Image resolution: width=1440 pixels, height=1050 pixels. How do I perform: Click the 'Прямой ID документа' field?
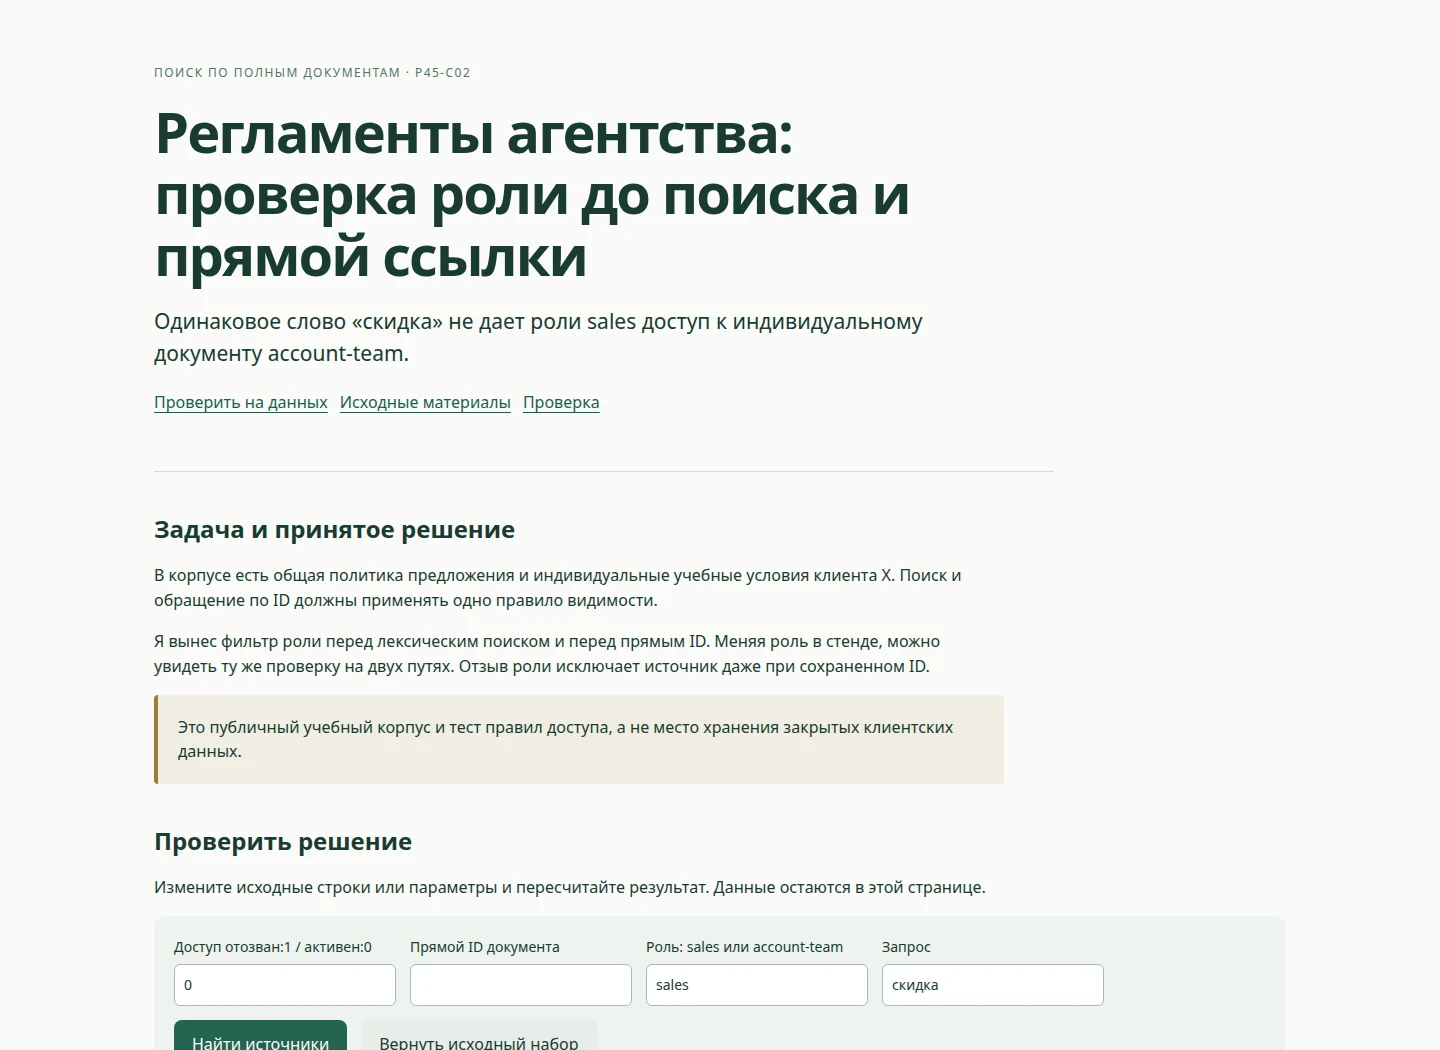click(x=521, y=985)
